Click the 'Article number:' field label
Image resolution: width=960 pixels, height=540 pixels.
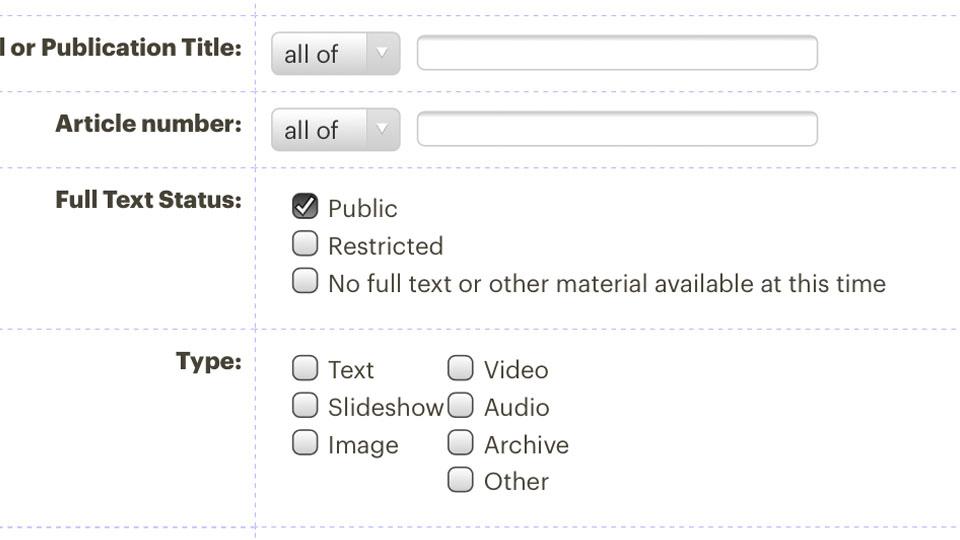coord(148,124)
